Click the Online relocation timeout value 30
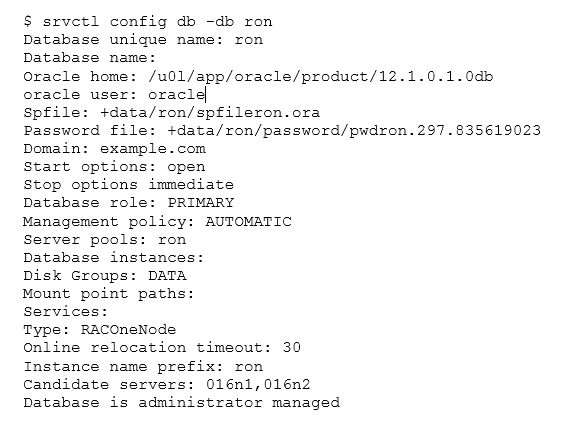The image size is (563, 431). (292, 348)
